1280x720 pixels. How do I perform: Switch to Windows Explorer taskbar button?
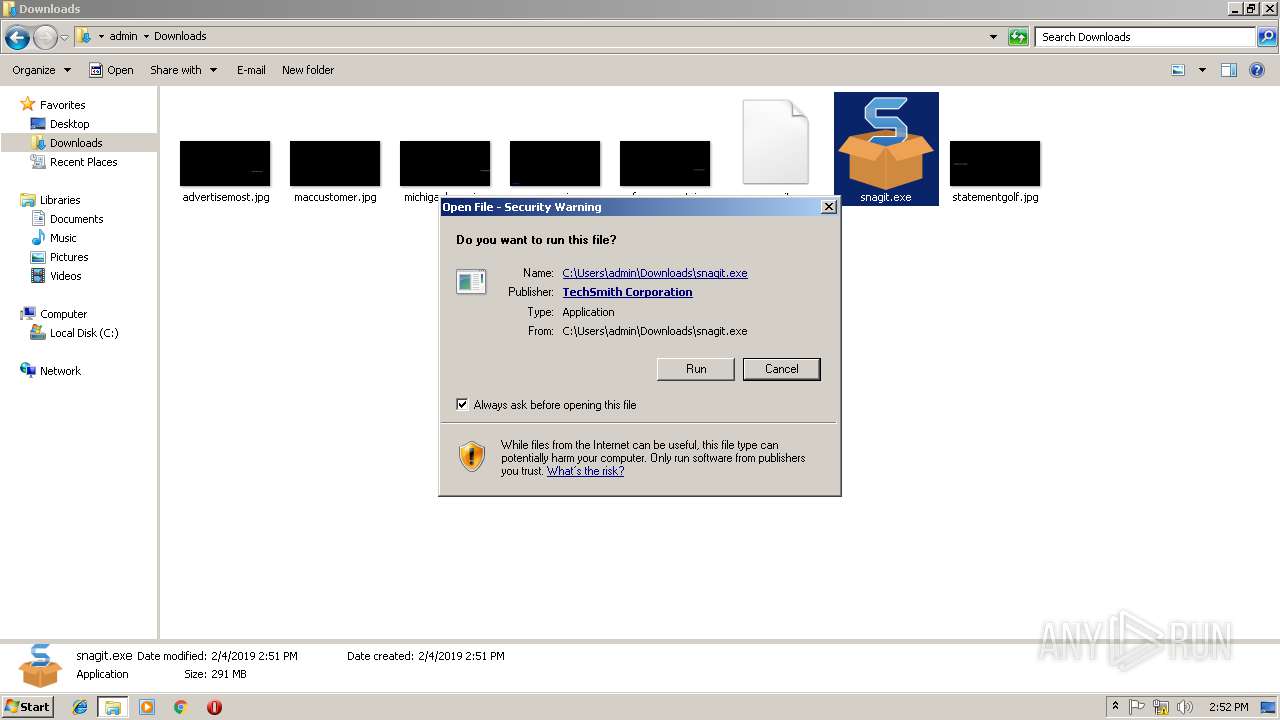[113, 707]
